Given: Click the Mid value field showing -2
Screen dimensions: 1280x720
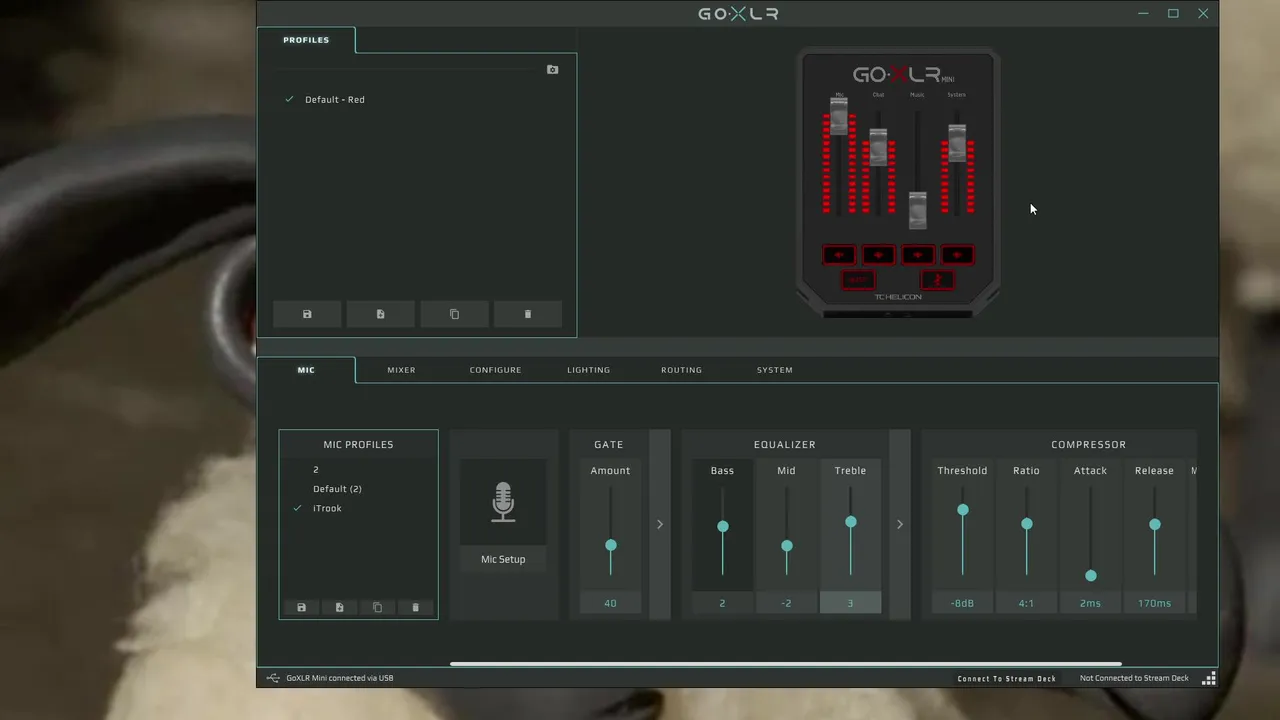Looking at the screenshot, I should pos(786,603).
